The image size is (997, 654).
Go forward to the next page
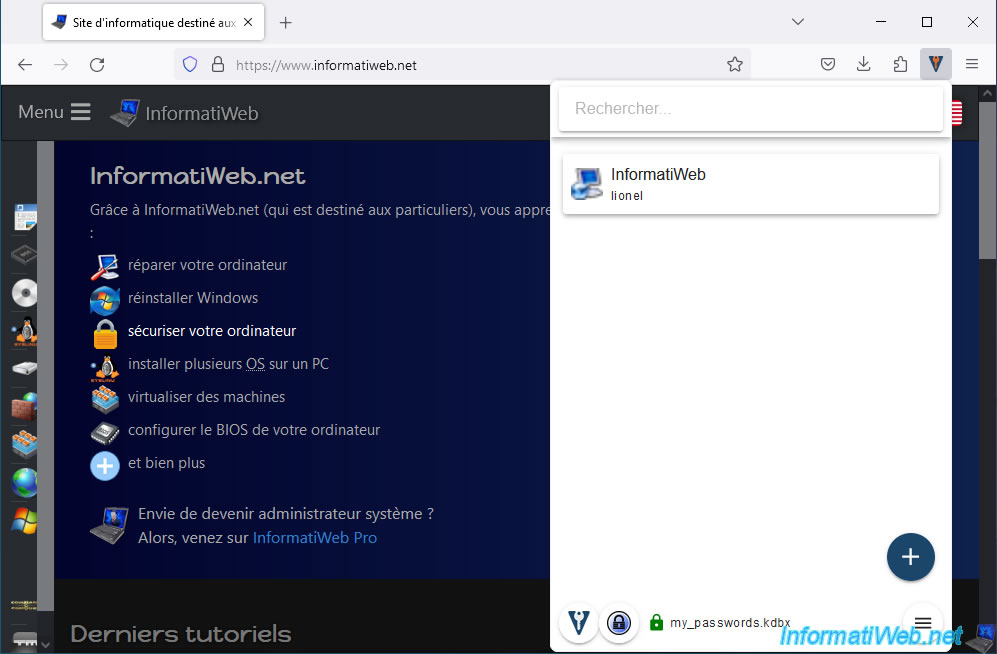point(61,64)
